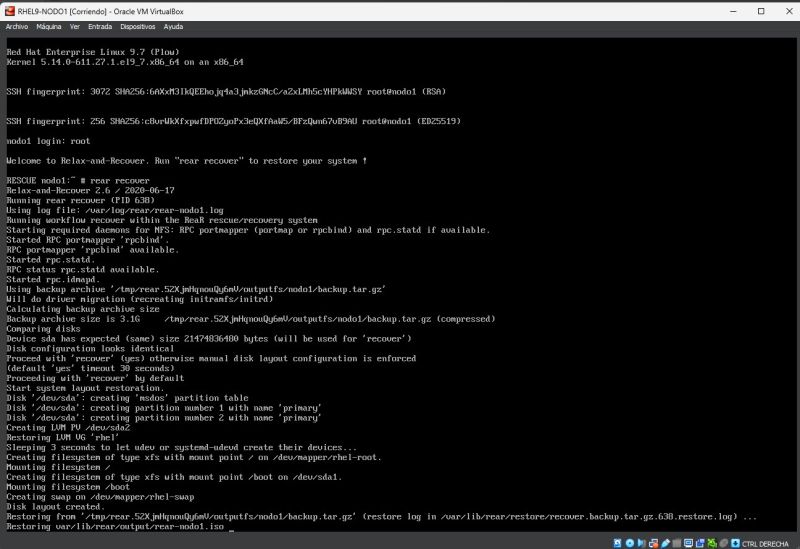Maximize the VirtualBox window

(761, 11)
